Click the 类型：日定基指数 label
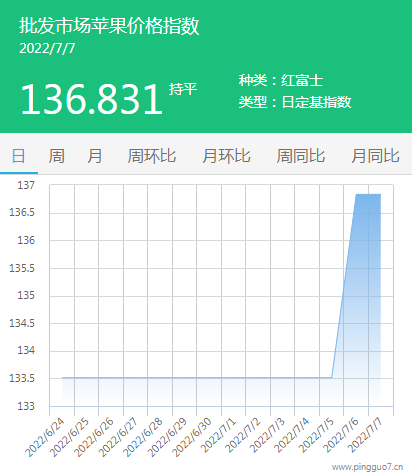Image resolution: width=412 pixels, height=476 pixels. coord(295,102)
